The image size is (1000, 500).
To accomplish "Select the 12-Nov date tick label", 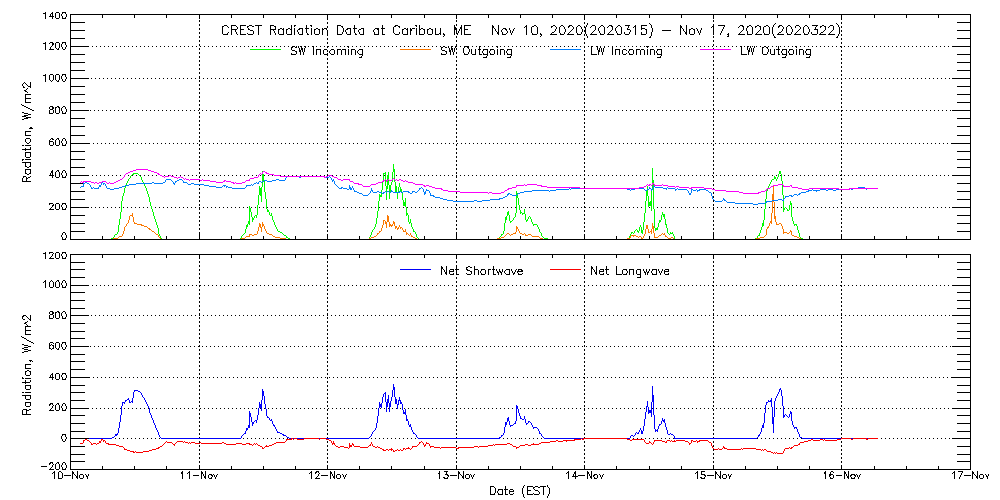I will click(x=329, y=478).
